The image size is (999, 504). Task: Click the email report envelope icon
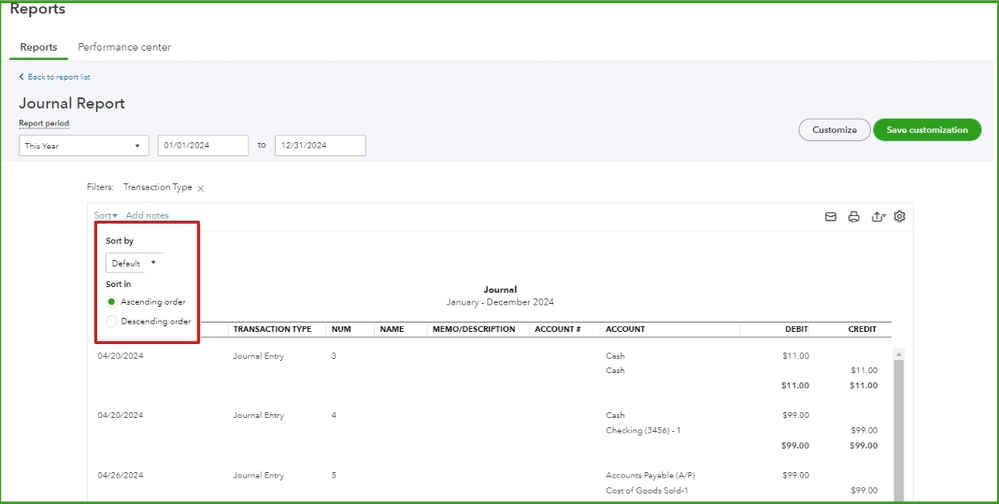point(830,216)
